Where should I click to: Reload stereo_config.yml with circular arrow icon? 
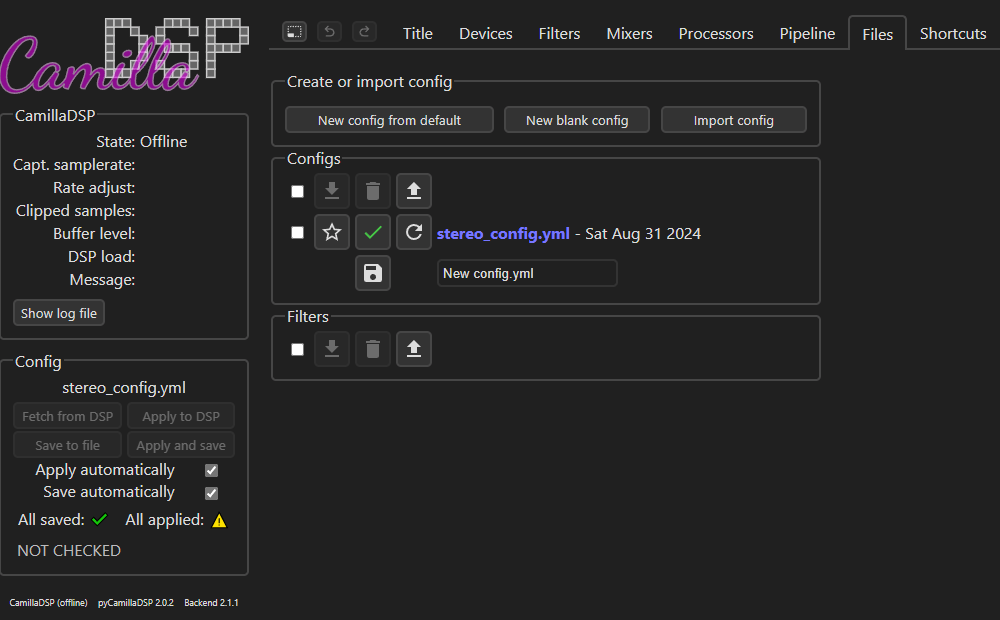[414, 232]
